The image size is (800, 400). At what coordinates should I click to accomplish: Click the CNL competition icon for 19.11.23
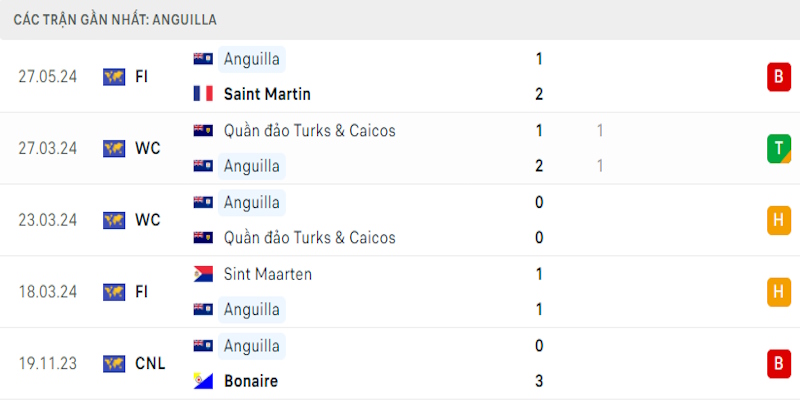[113, 364]
